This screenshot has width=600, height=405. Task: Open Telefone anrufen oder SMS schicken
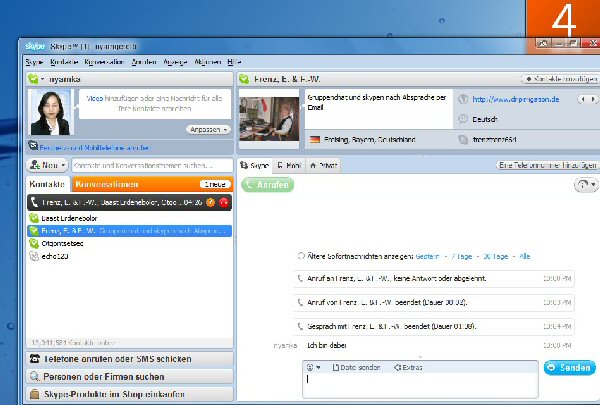(x=129, y=359)
